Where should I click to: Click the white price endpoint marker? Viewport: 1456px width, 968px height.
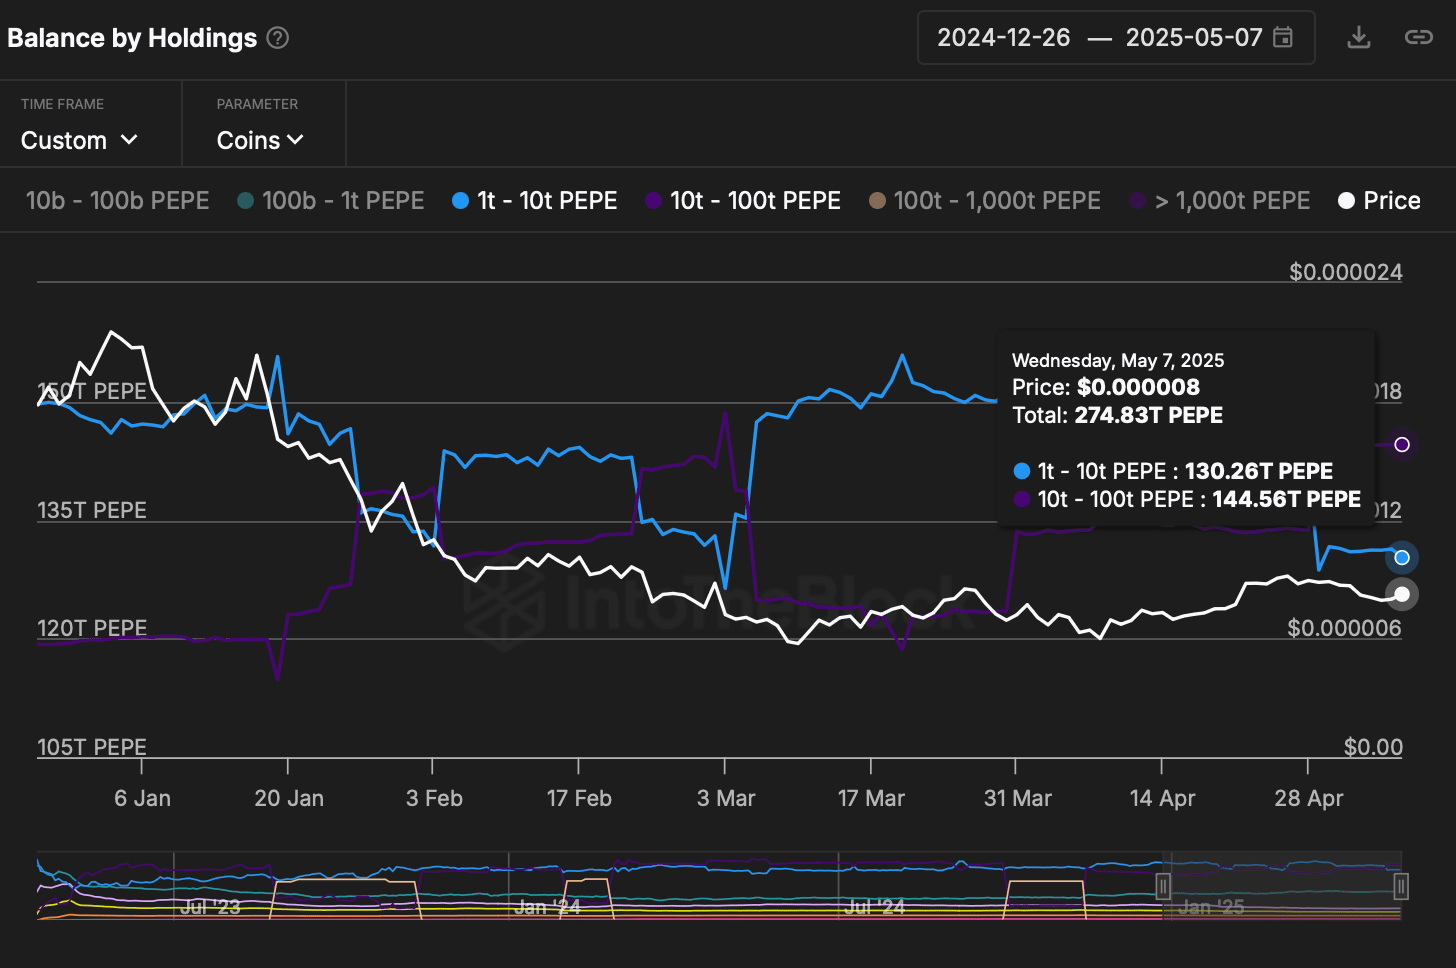coord(1402,594)
